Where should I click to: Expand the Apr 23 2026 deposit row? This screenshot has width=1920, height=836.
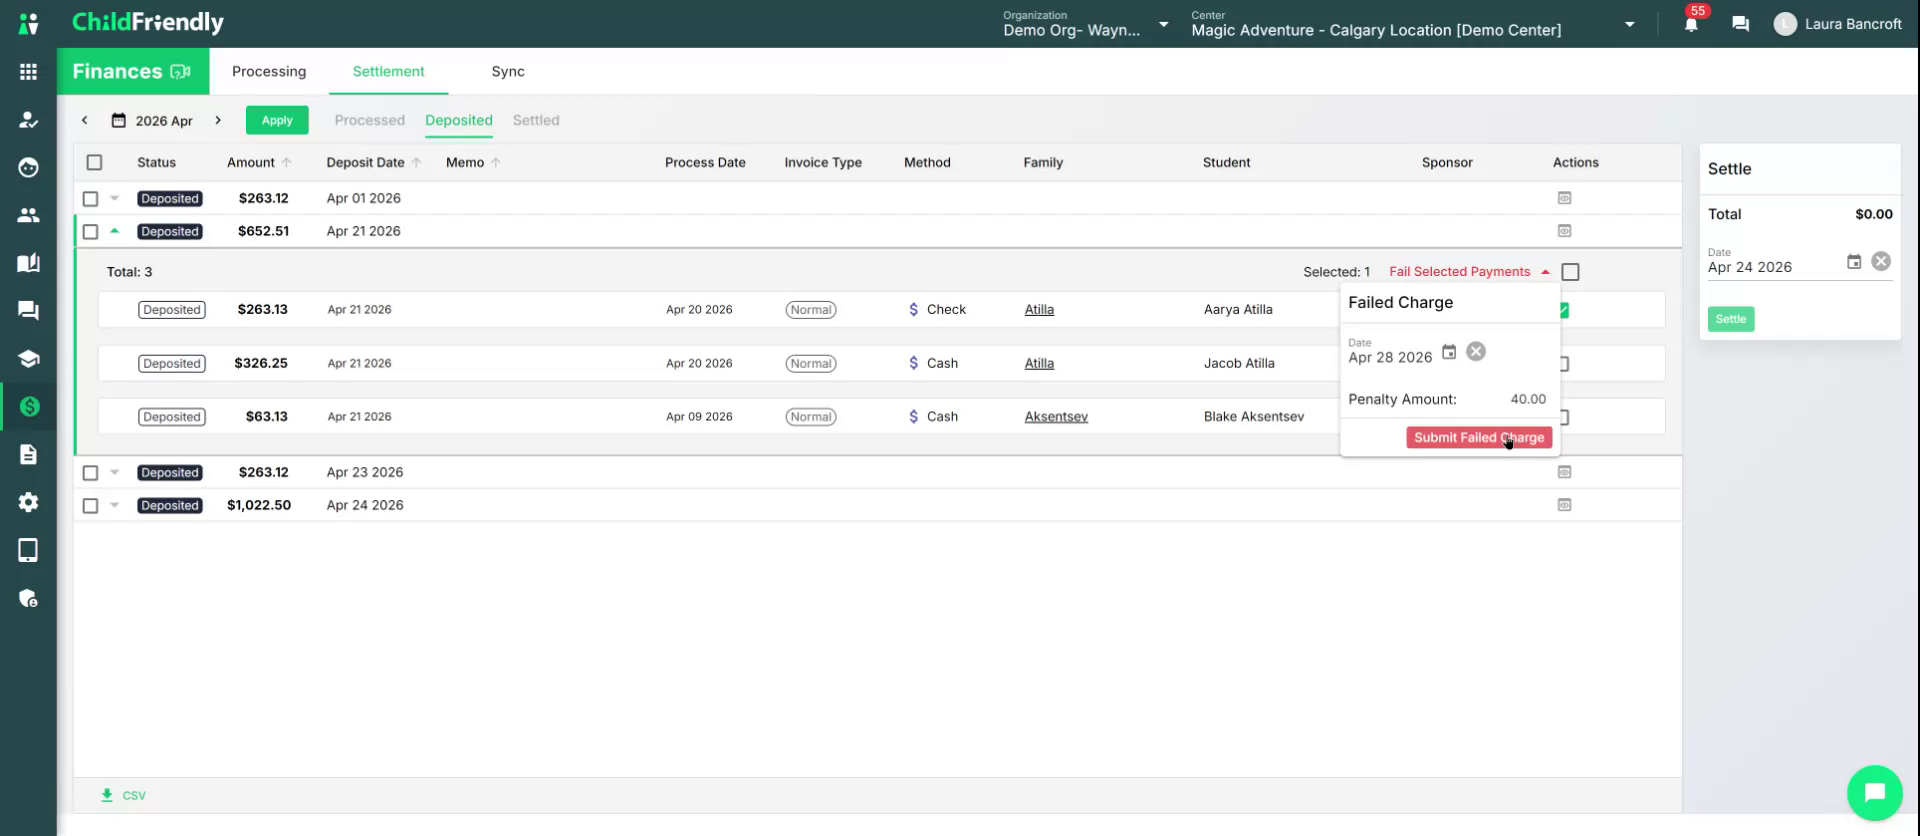pos(115,472)
